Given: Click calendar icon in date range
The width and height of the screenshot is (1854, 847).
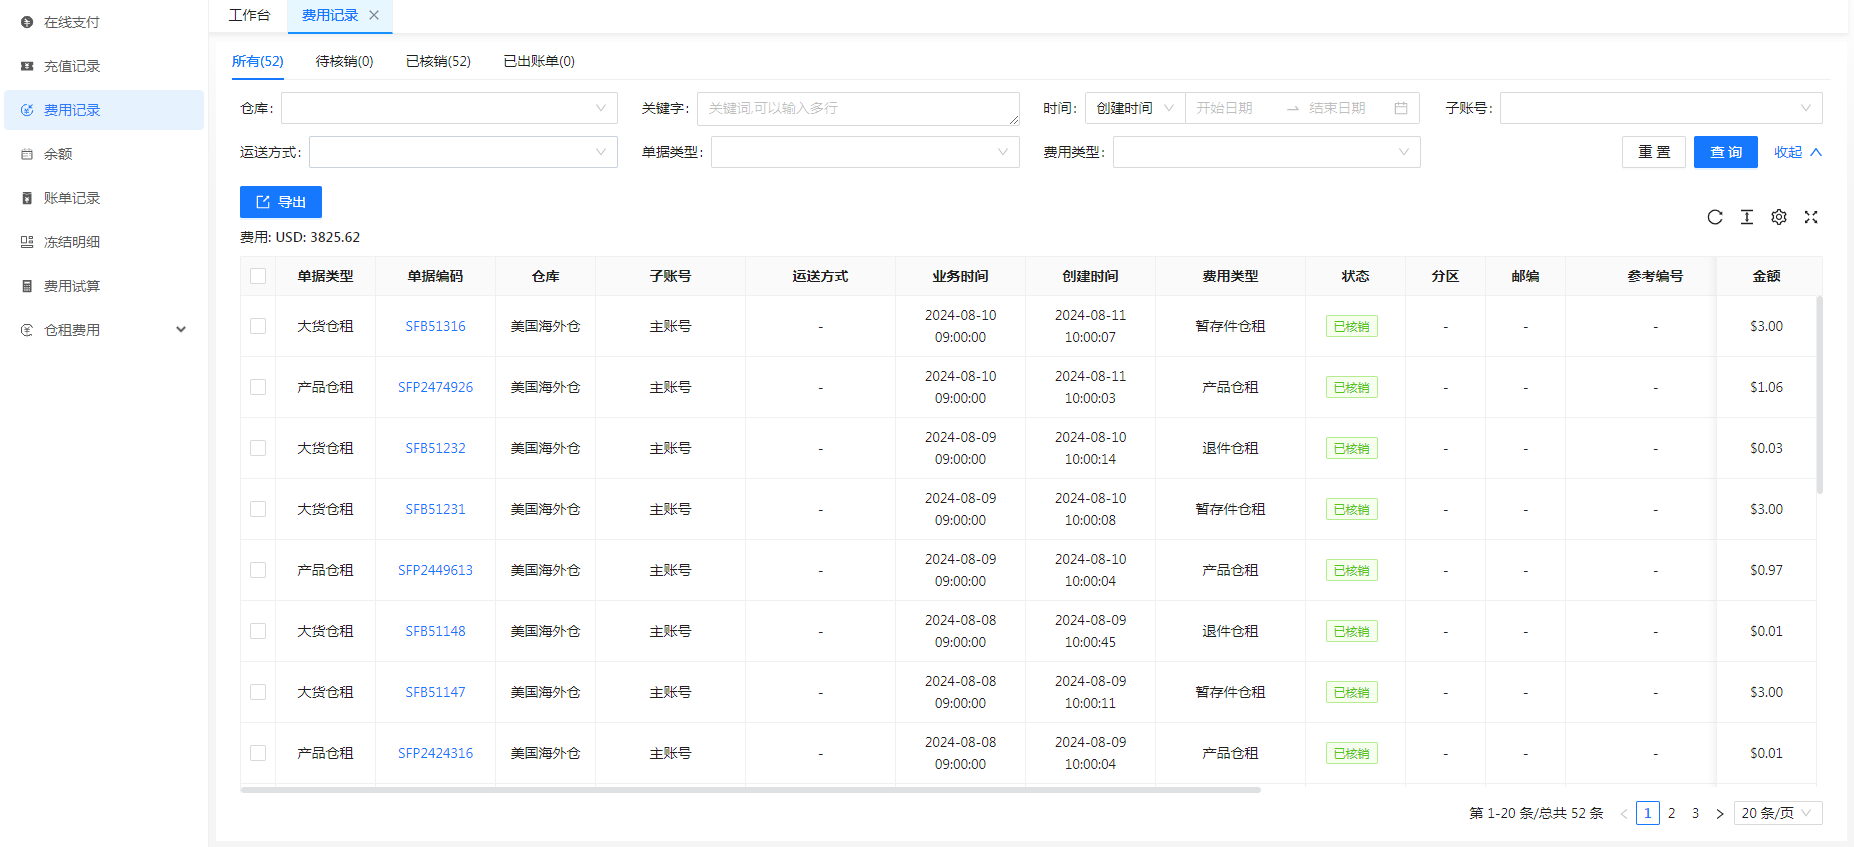Looking at the screenshot, I should click(1401, 108).
